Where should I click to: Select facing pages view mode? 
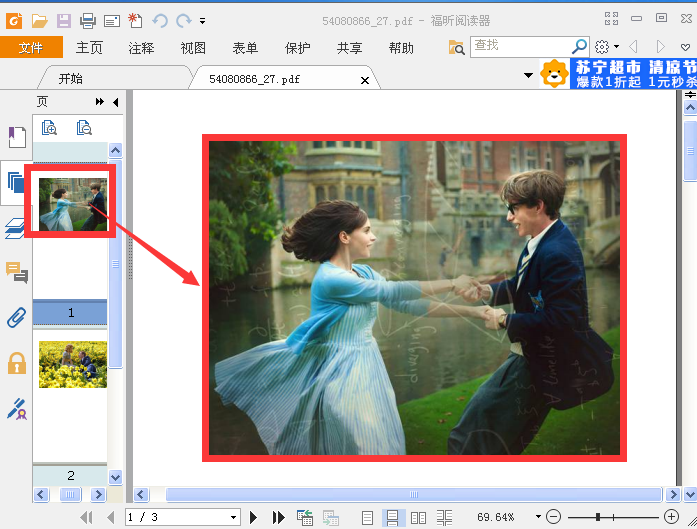[418, 517]
